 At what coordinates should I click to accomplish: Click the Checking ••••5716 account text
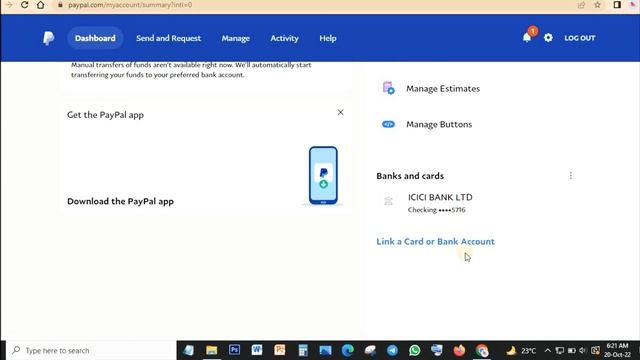436,210
